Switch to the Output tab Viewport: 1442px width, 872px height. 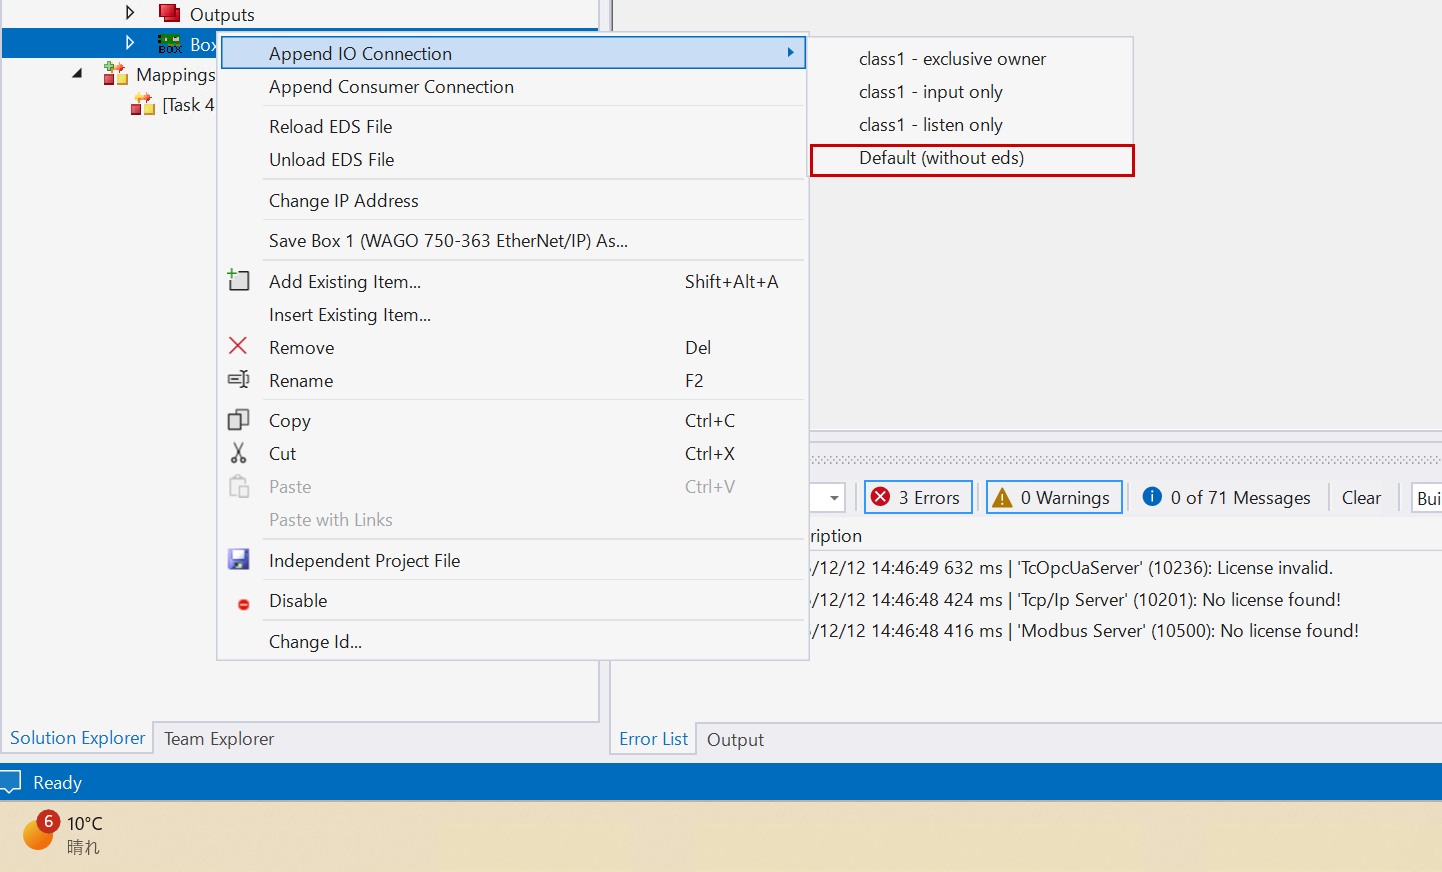[x=735, y=740]
